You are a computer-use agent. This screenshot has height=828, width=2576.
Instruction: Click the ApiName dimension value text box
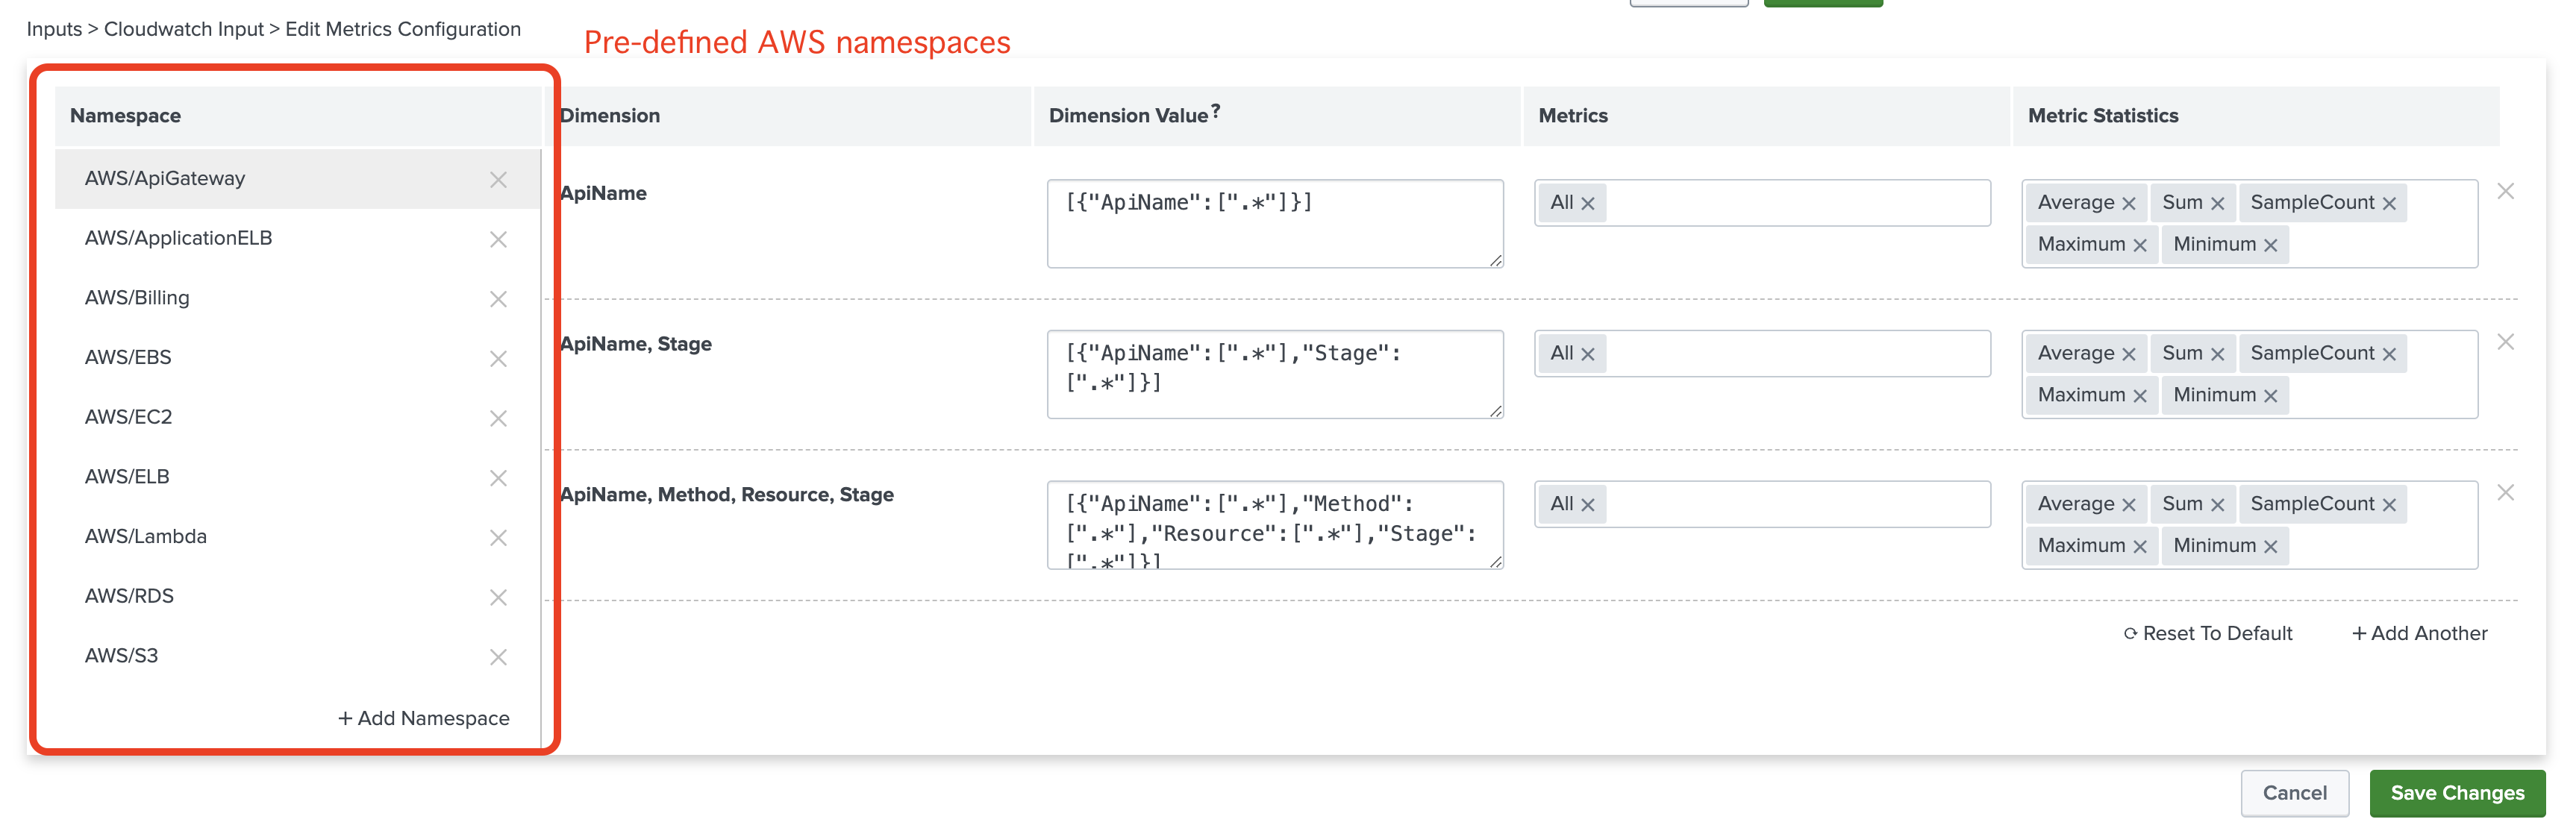tap(1274, 224)
